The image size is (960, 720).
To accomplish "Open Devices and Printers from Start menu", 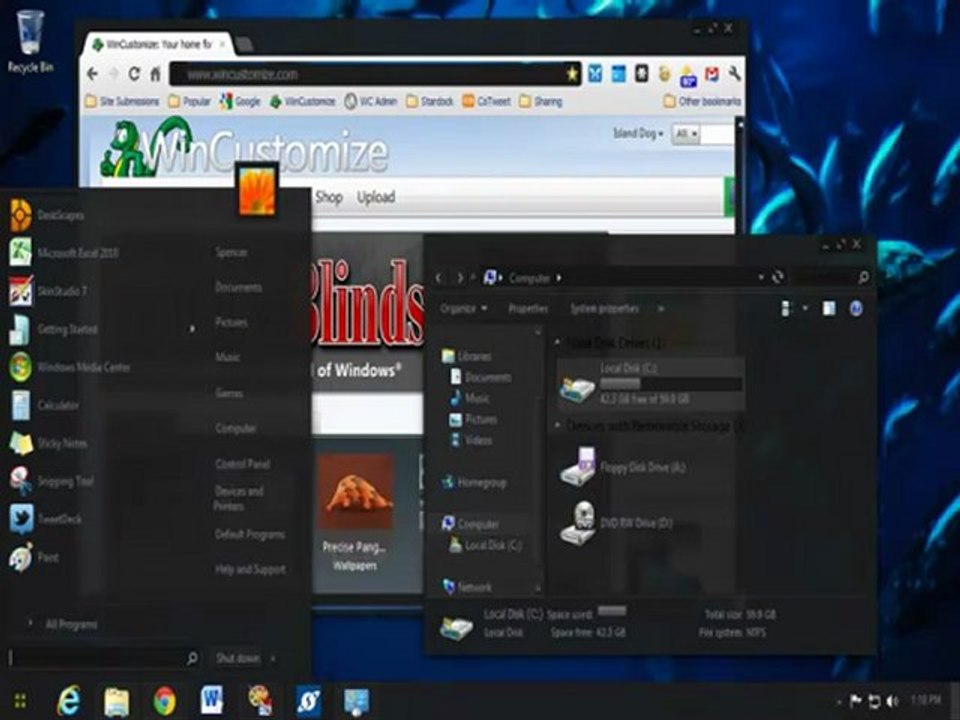I will point(239,498).
